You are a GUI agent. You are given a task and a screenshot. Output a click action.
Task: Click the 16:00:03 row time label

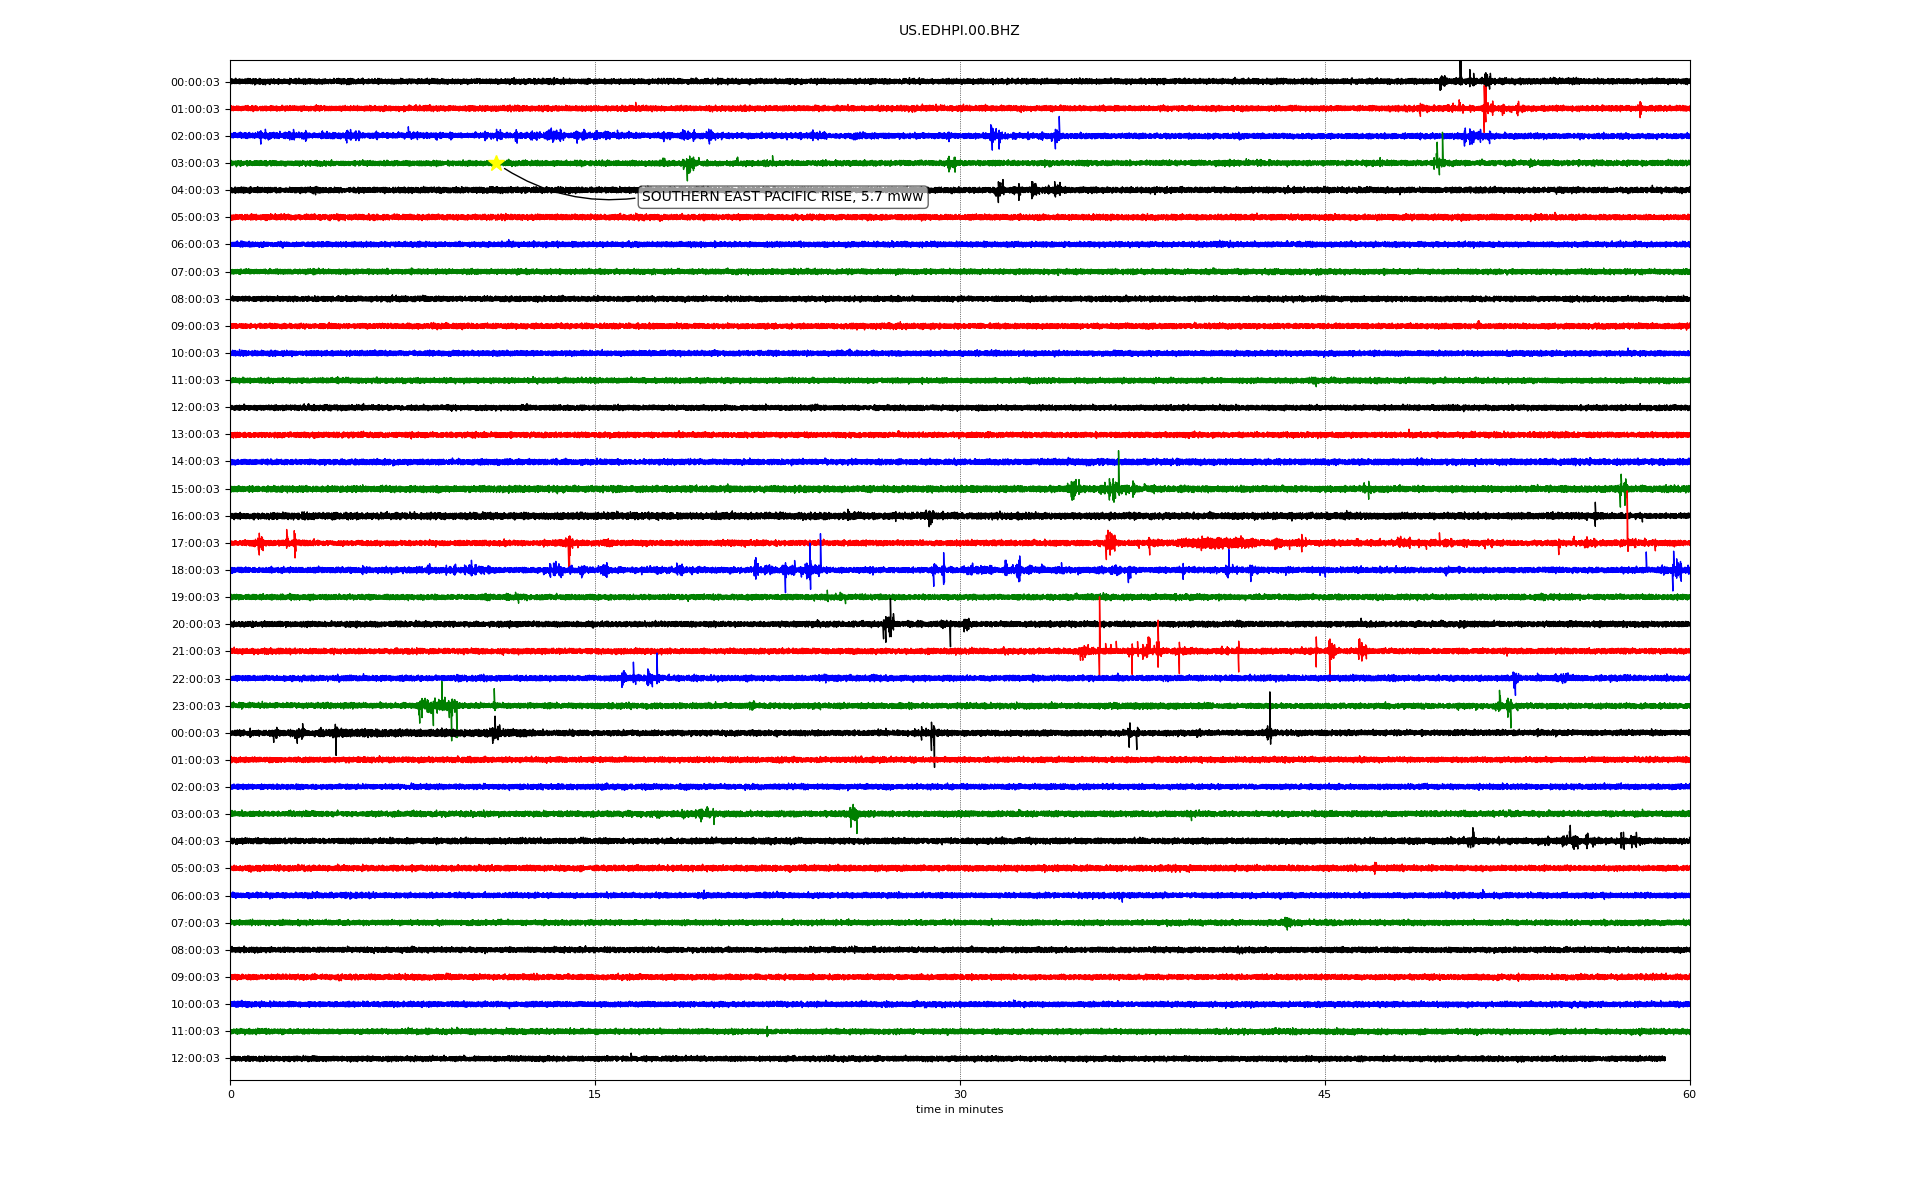(195, 517)
